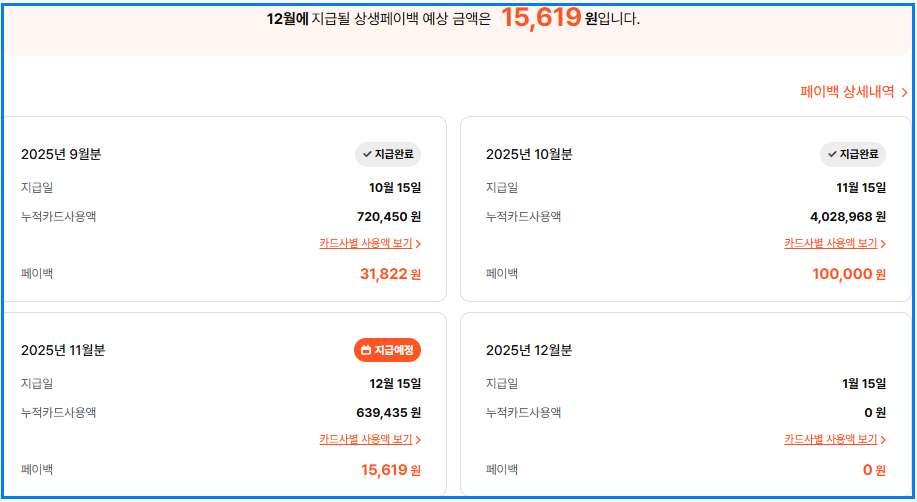The width and height of the screenshot is (917, 502).
Task: Click checkmark icon in 10월분 지급완료 badge
Action: (832, 154)
